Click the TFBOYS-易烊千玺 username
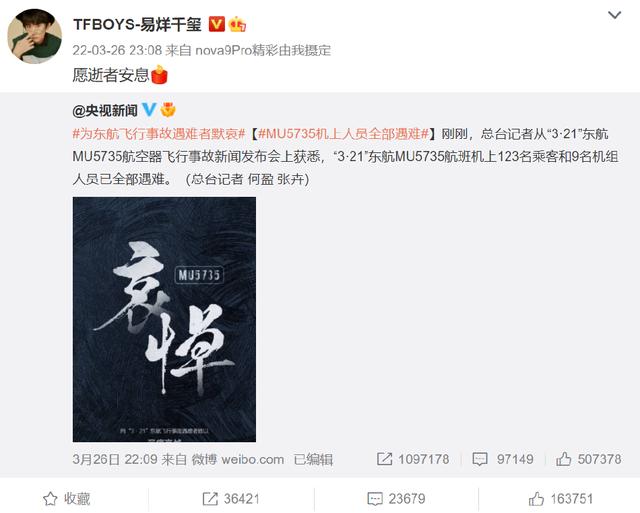 click(137, 24)
